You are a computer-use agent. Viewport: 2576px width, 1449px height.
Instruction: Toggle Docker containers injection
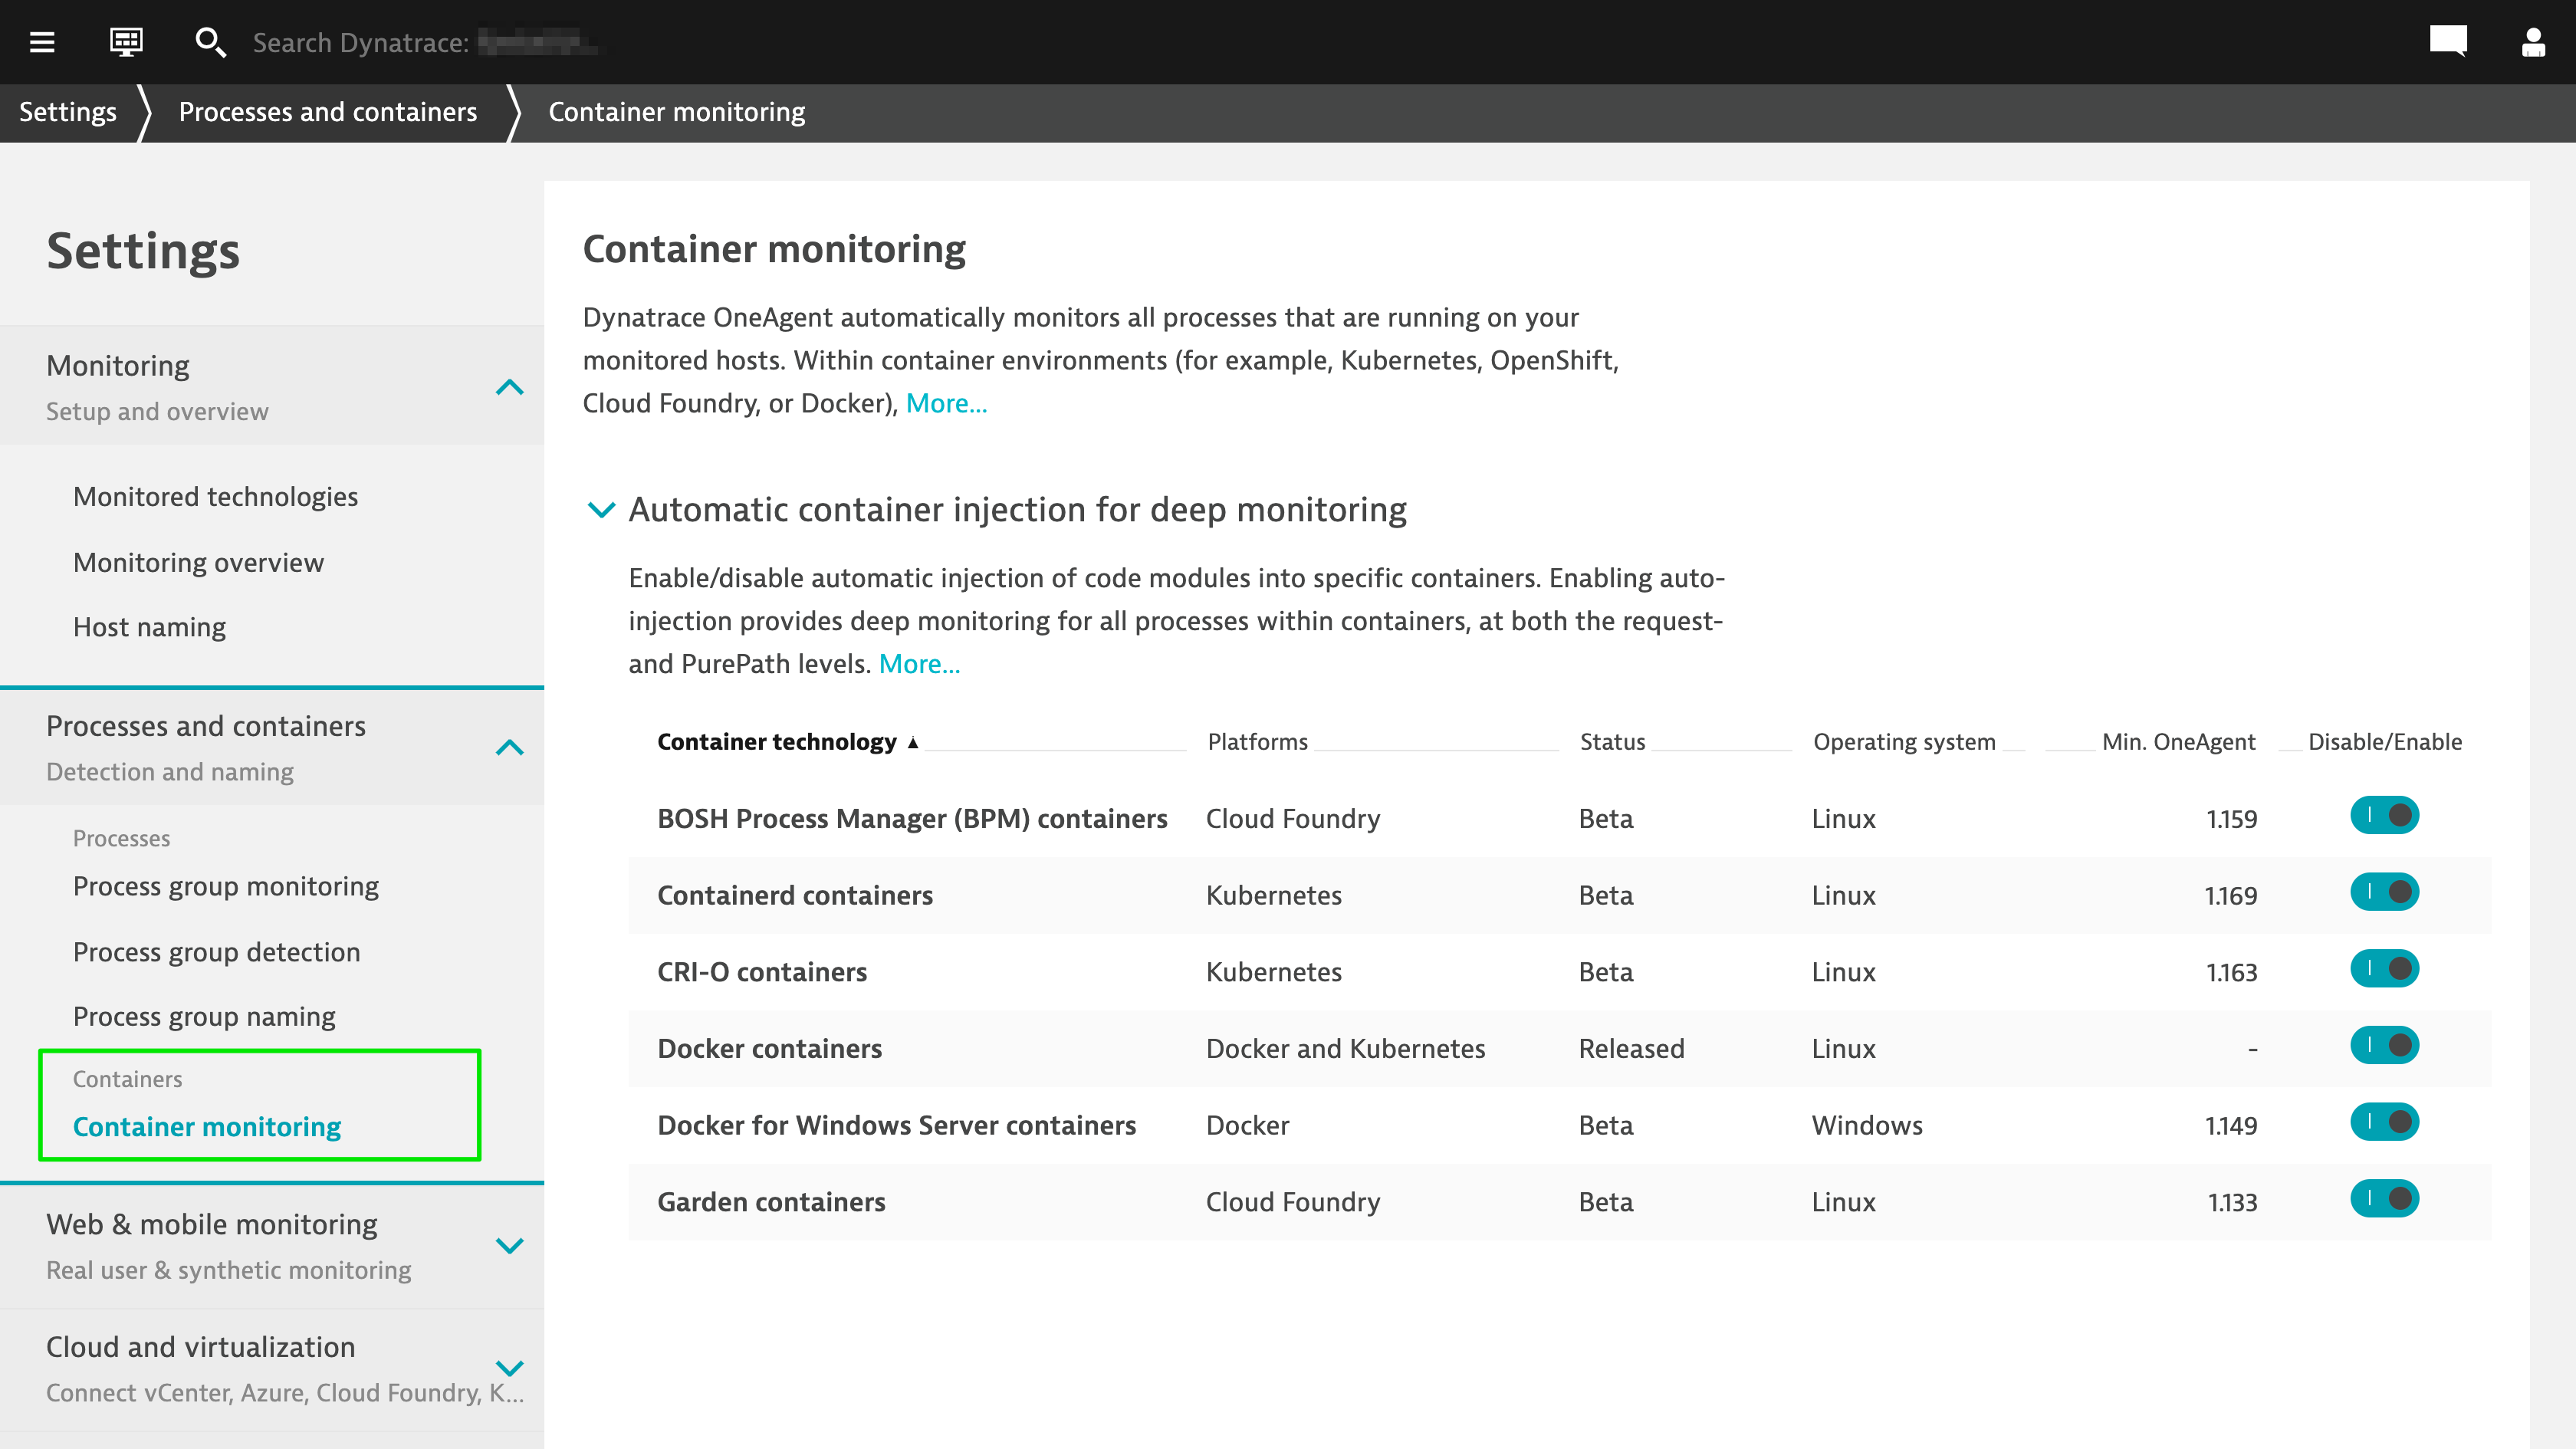(2384, 1045)
